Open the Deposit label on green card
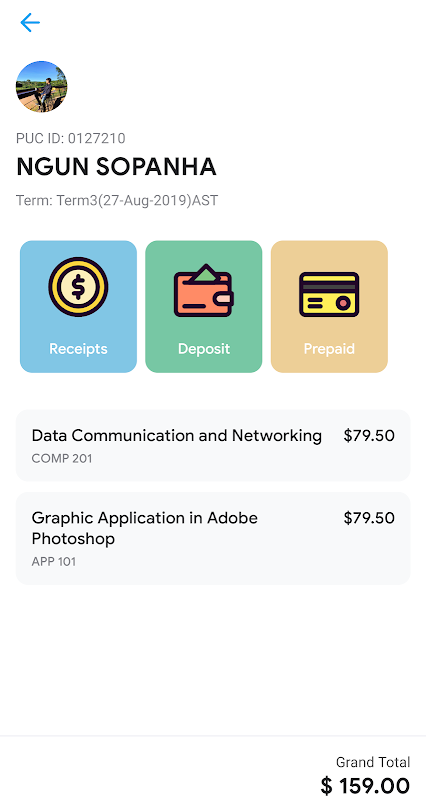 coord(204,349)
